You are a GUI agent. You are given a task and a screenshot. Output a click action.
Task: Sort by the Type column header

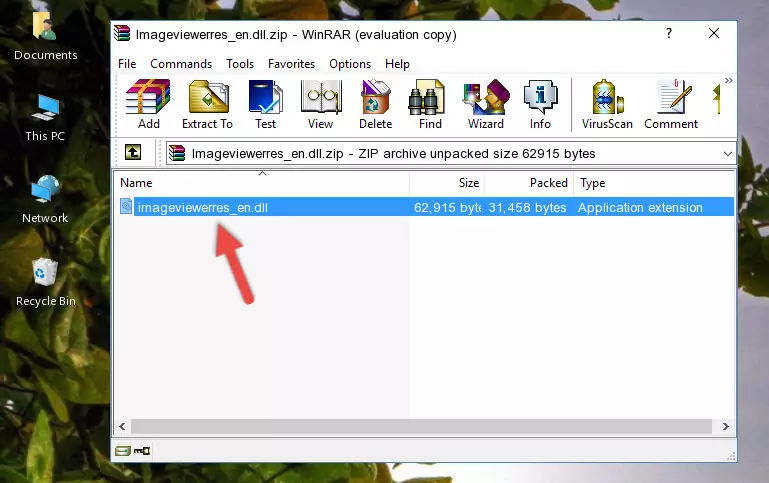pyautogui.click(x=654, y=182)
